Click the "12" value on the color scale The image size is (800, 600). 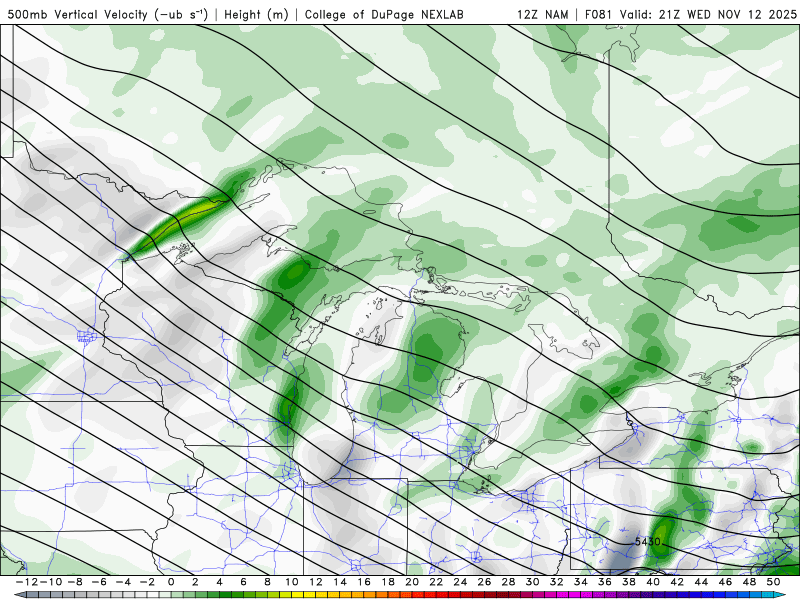(x=316, y=582)
